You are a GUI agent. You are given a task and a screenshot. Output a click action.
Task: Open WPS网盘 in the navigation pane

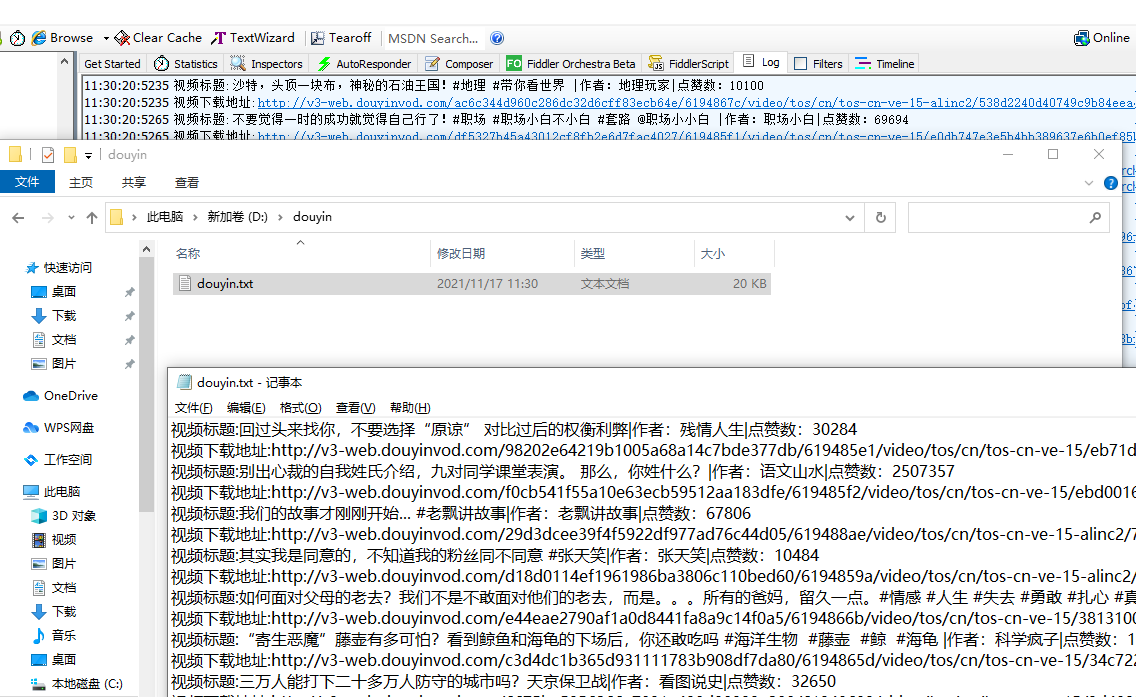[x=59, y=427]
